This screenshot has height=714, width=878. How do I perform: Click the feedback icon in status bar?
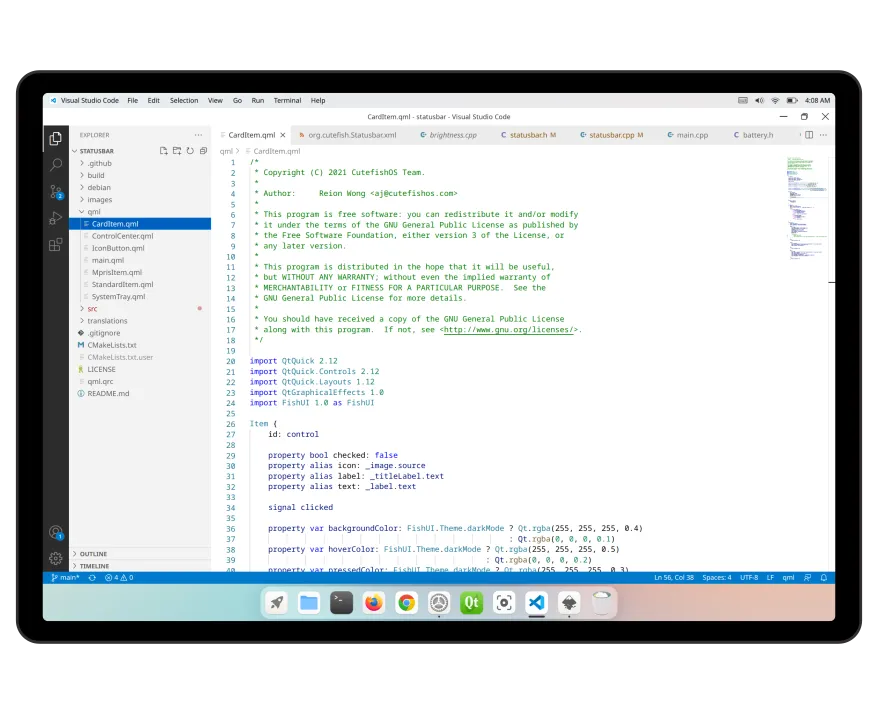[807, 577]
